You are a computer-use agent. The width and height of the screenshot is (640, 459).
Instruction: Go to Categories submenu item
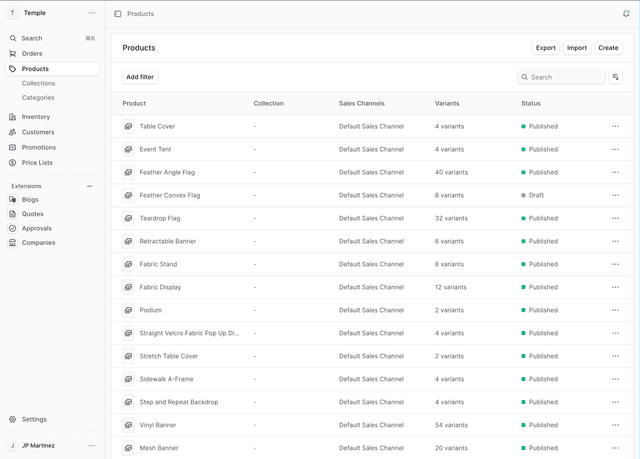(x=38, y=97)
